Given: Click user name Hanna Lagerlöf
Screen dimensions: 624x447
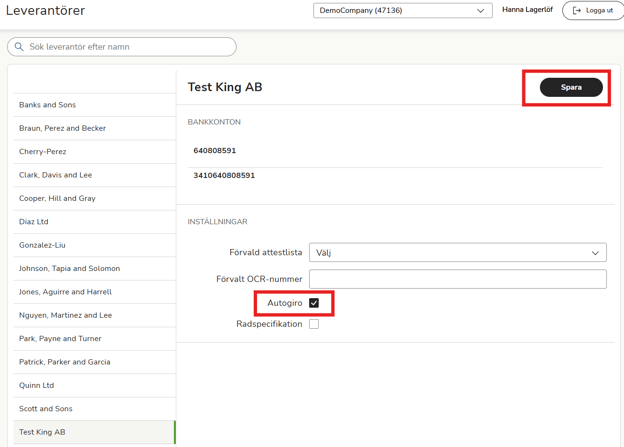Looking at the screenshot, I should [527, 11].
